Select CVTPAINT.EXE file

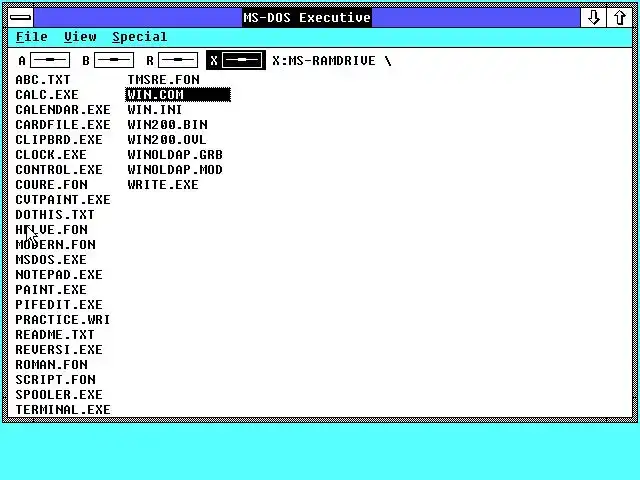63,200
